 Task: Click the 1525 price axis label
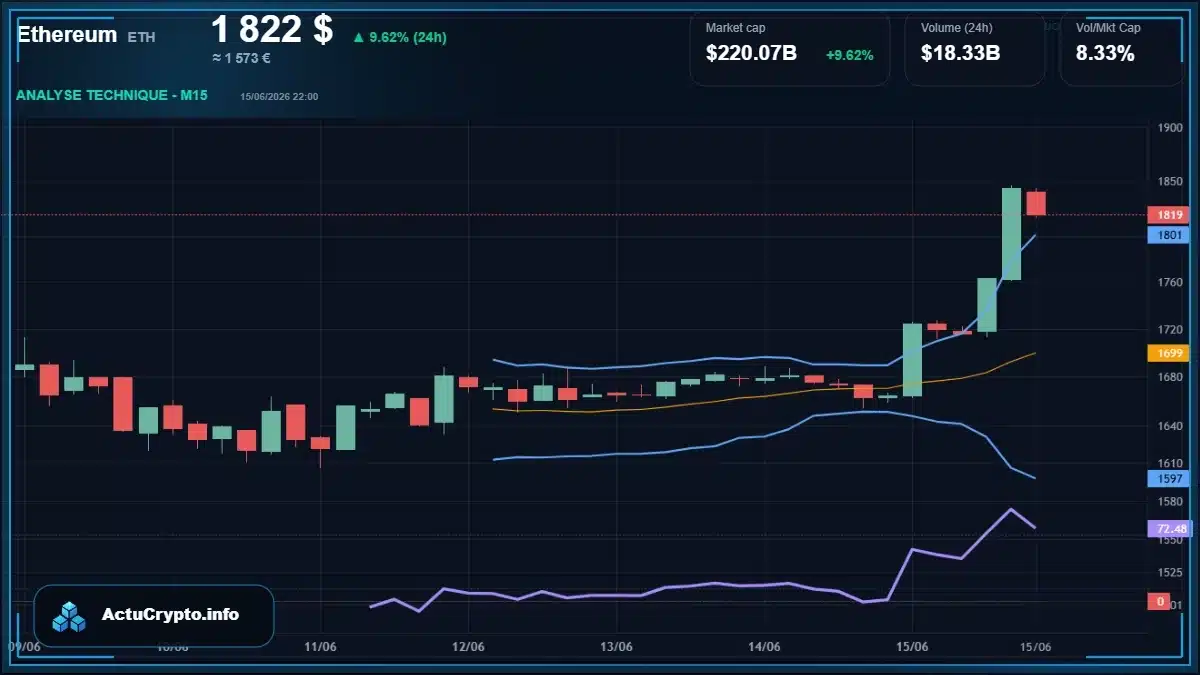click(1169, 573)
